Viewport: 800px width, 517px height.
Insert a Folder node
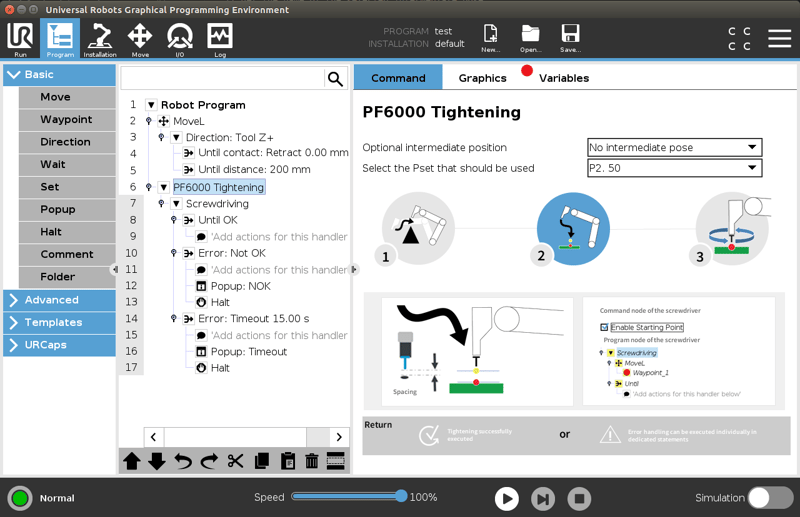point(67,277)
